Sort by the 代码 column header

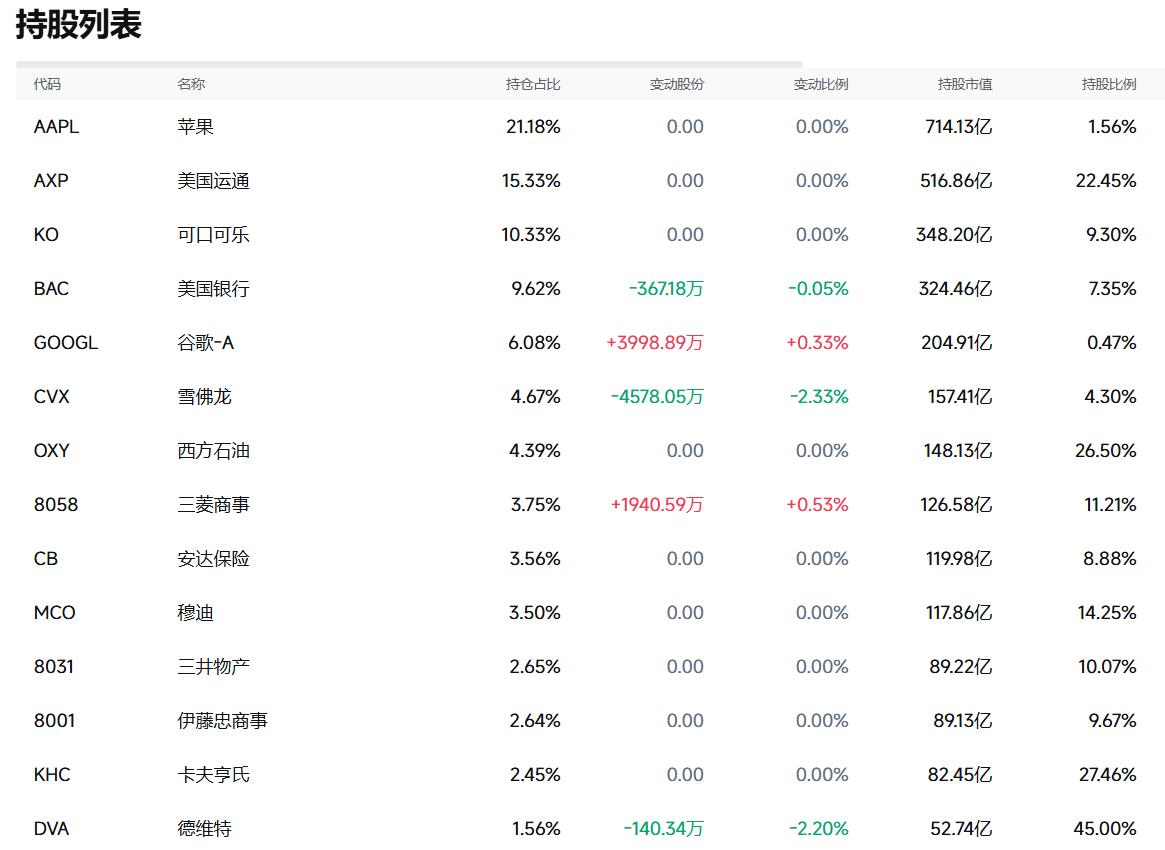coord(47,85)
